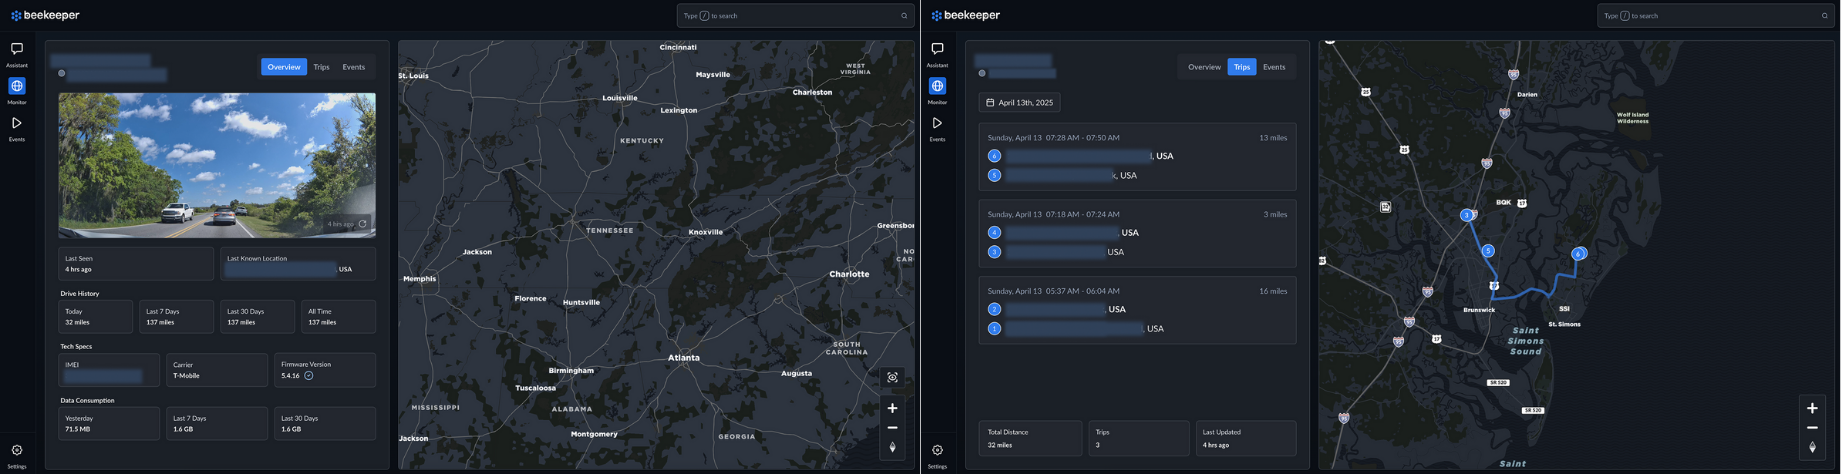Open the dashcam road snapshot thumbnail

point(217,165)
